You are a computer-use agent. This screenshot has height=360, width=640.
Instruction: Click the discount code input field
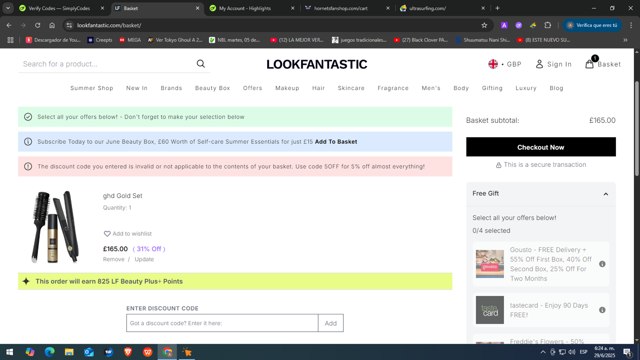click(x=222, y=323)
